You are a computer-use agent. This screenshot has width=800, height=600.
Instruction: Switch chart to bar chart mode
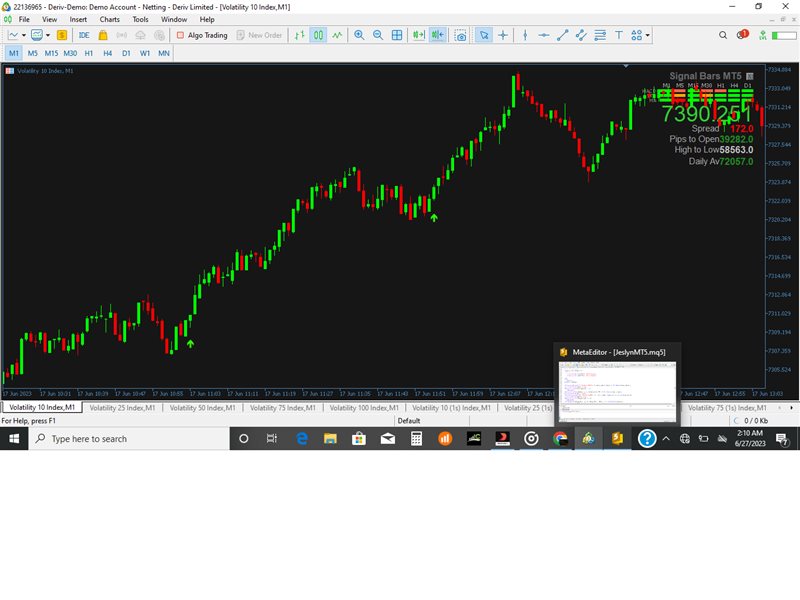(x=299, y=35)
